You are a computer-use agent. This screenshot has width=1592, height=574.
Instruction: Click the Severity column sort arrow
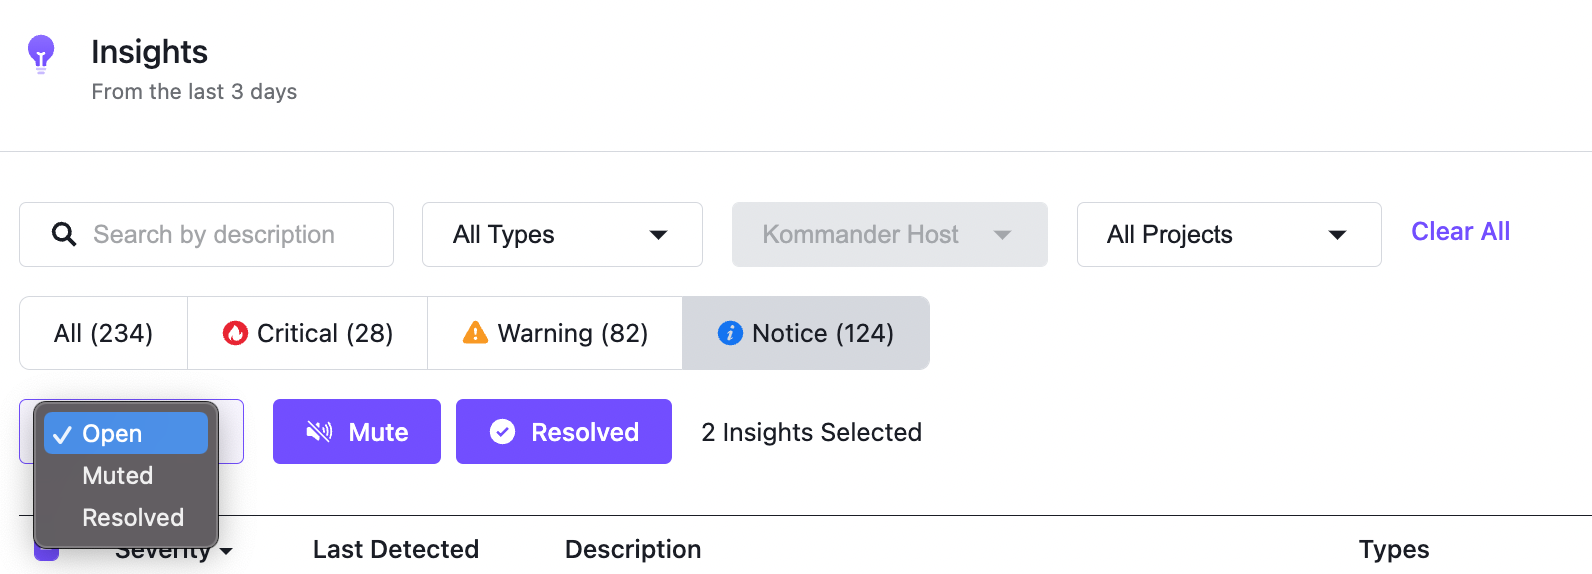tap(226, 551)
